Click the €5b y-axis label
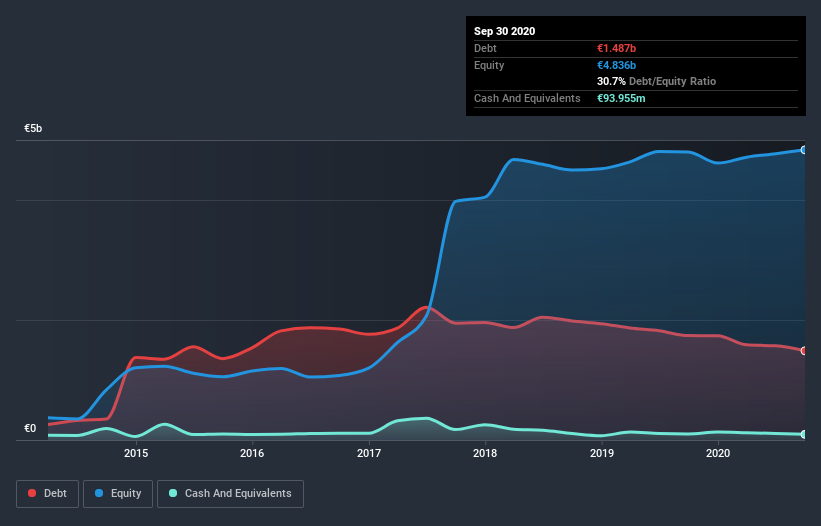Viewport: 821px width, 526px height. point(33,128)
